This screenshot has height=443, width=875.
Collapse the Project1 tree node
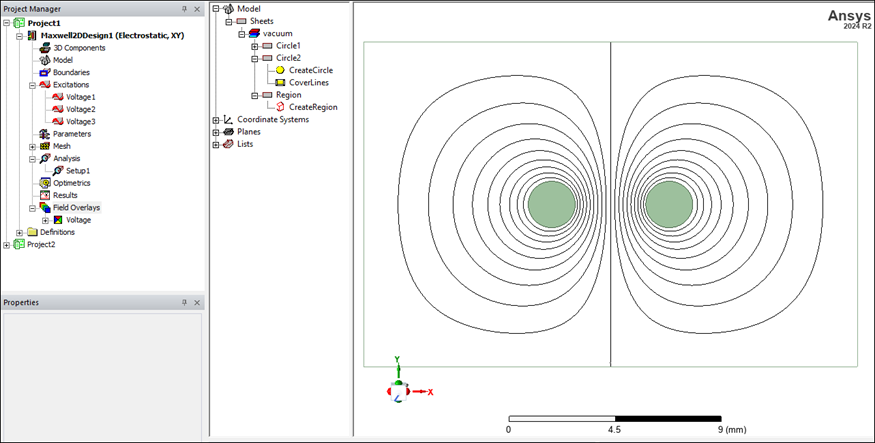pos(7,23)
